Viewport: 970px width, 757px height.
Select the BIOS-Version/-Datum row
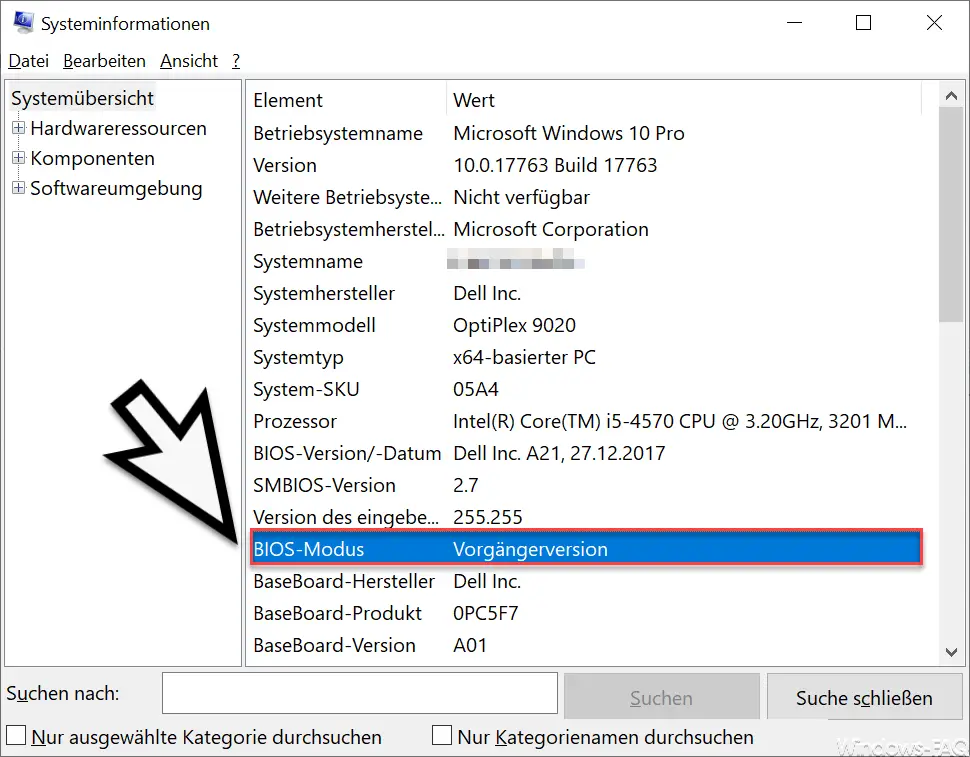pyautogui.click(x=586, y=453)
